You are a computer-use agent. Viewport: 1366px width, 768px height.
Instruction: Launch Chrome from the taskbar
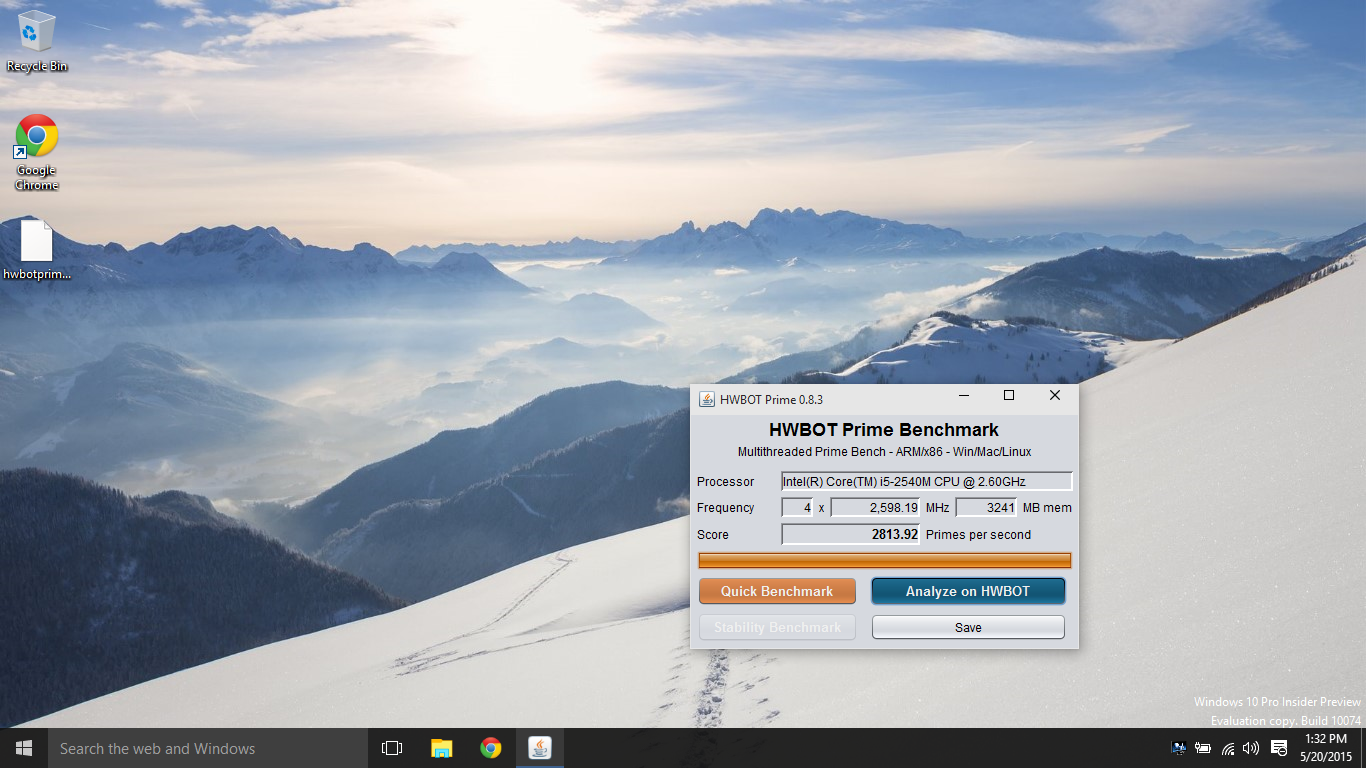coord(490,748)
